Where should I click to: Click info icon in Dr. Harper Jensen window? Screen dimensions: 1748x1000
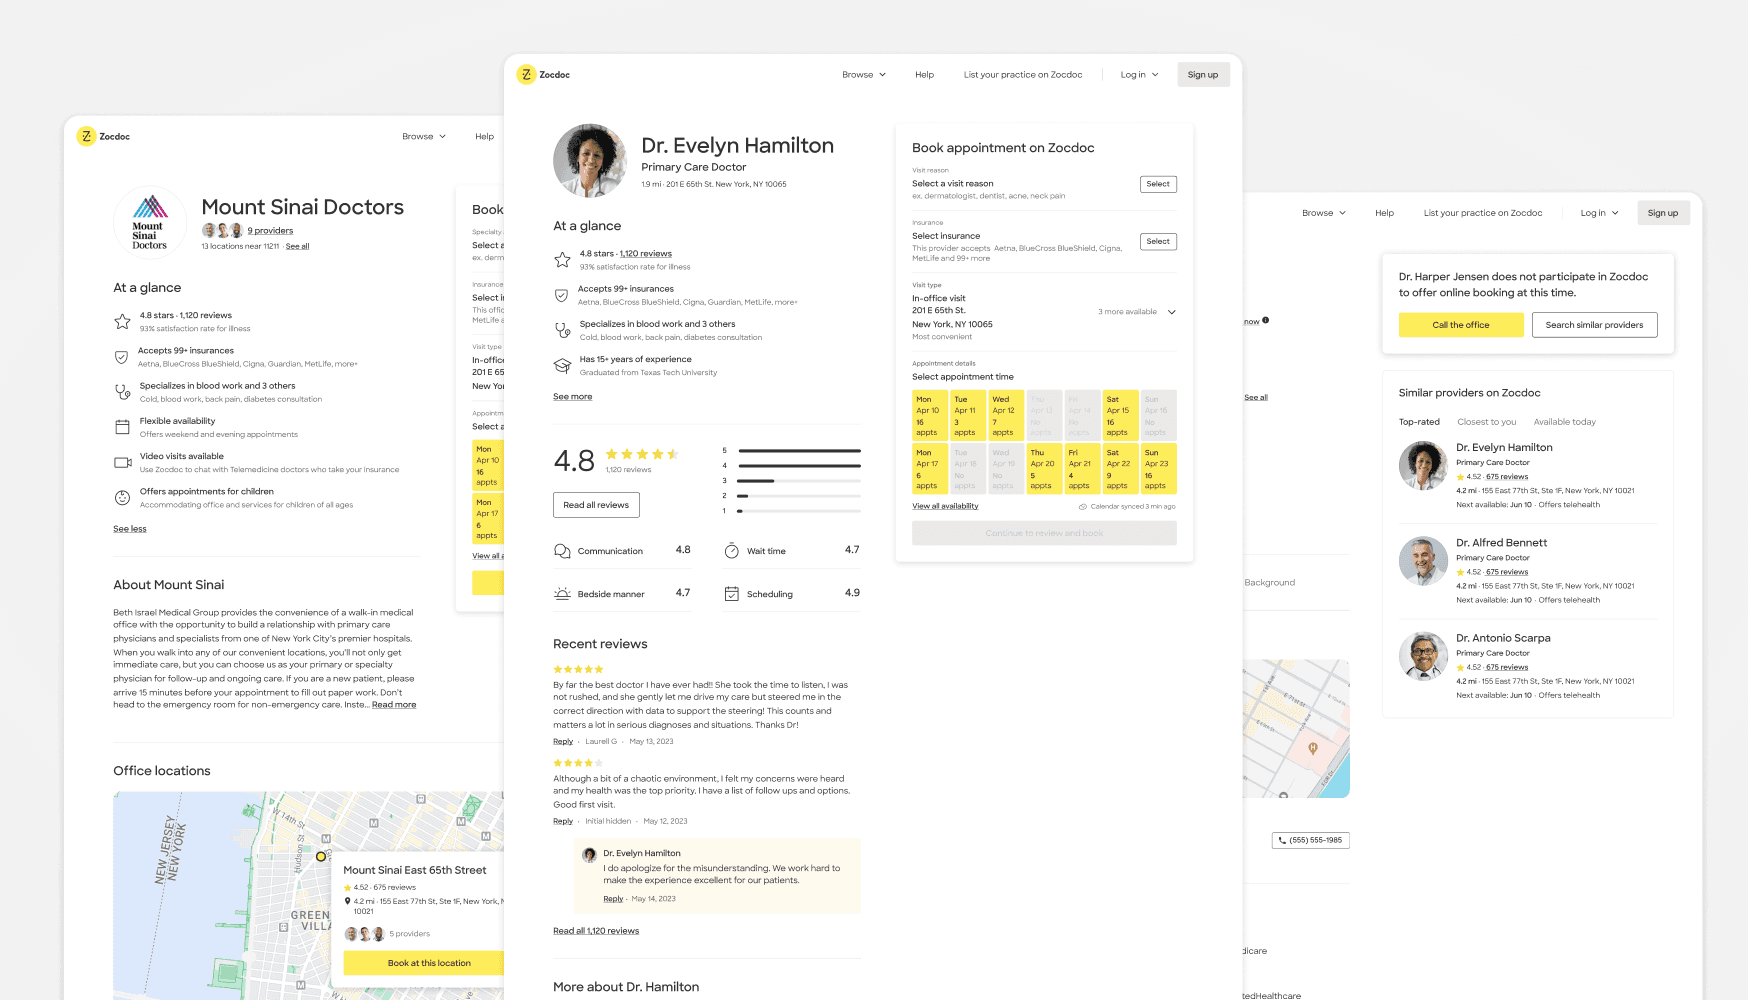pos(1265,320)
